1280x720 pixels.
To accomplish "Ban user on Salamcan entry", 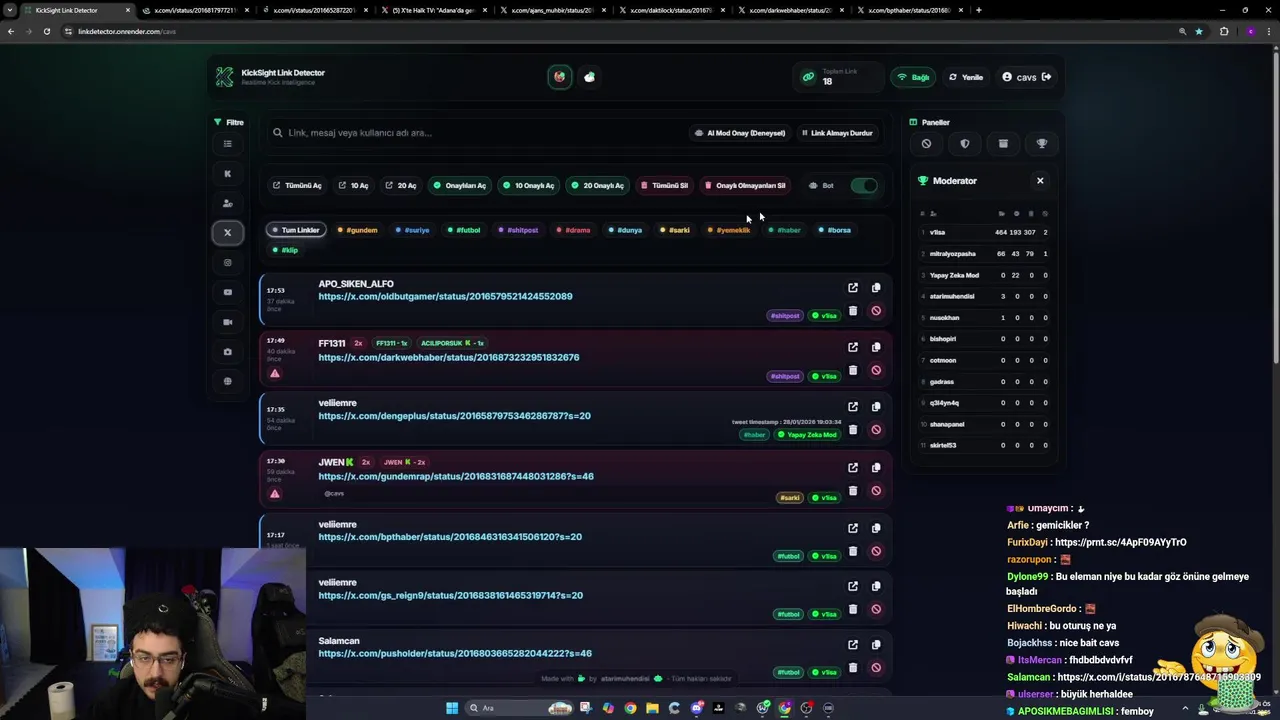I will coord(876,668).
